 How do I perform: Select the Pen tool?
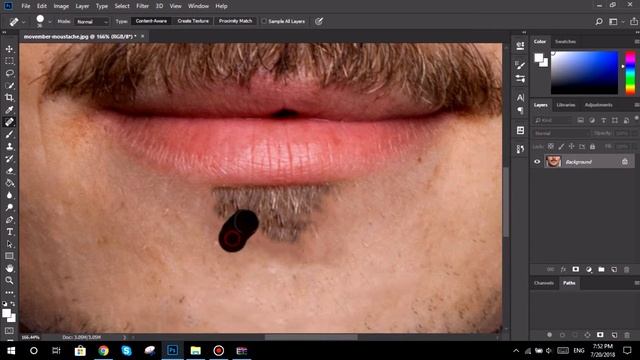(x=9, y=220)
